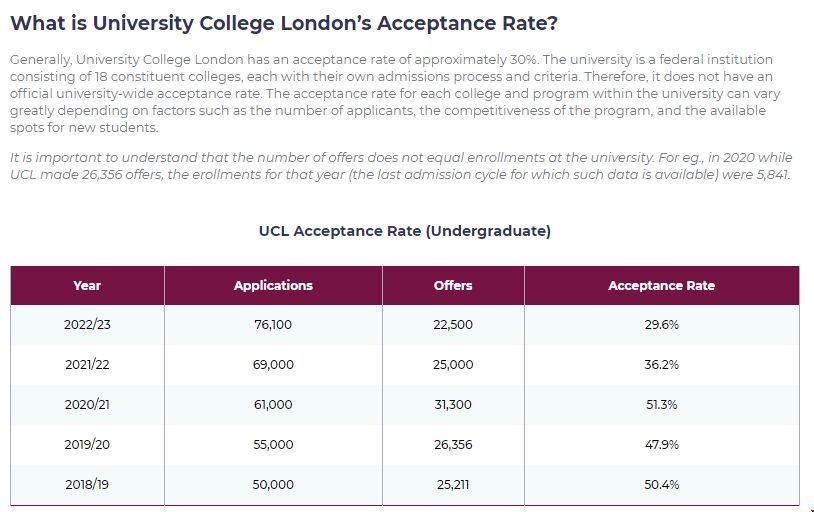Select the 2020/21 year cell

[x=87, y=405]
